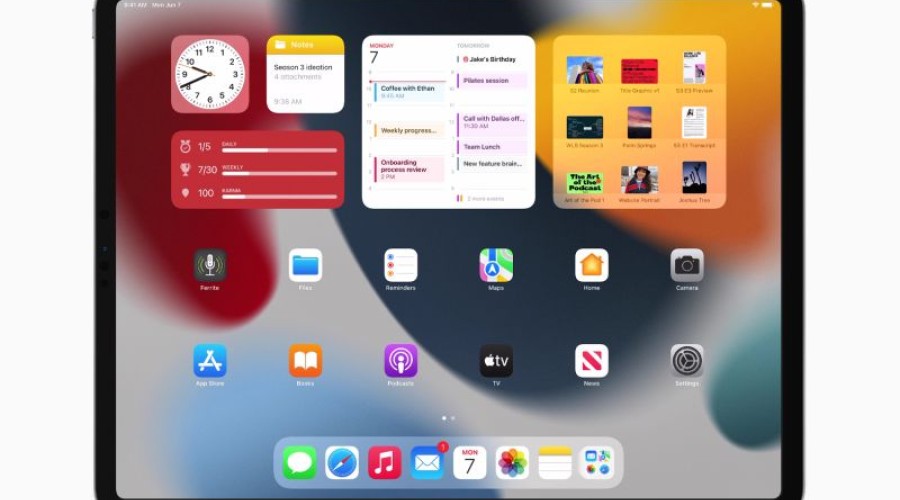Viewport: 900px width, 500px height.
Task: Open the 'Pilates session' event
Action: pyautogui.click(x=492, y=81)
